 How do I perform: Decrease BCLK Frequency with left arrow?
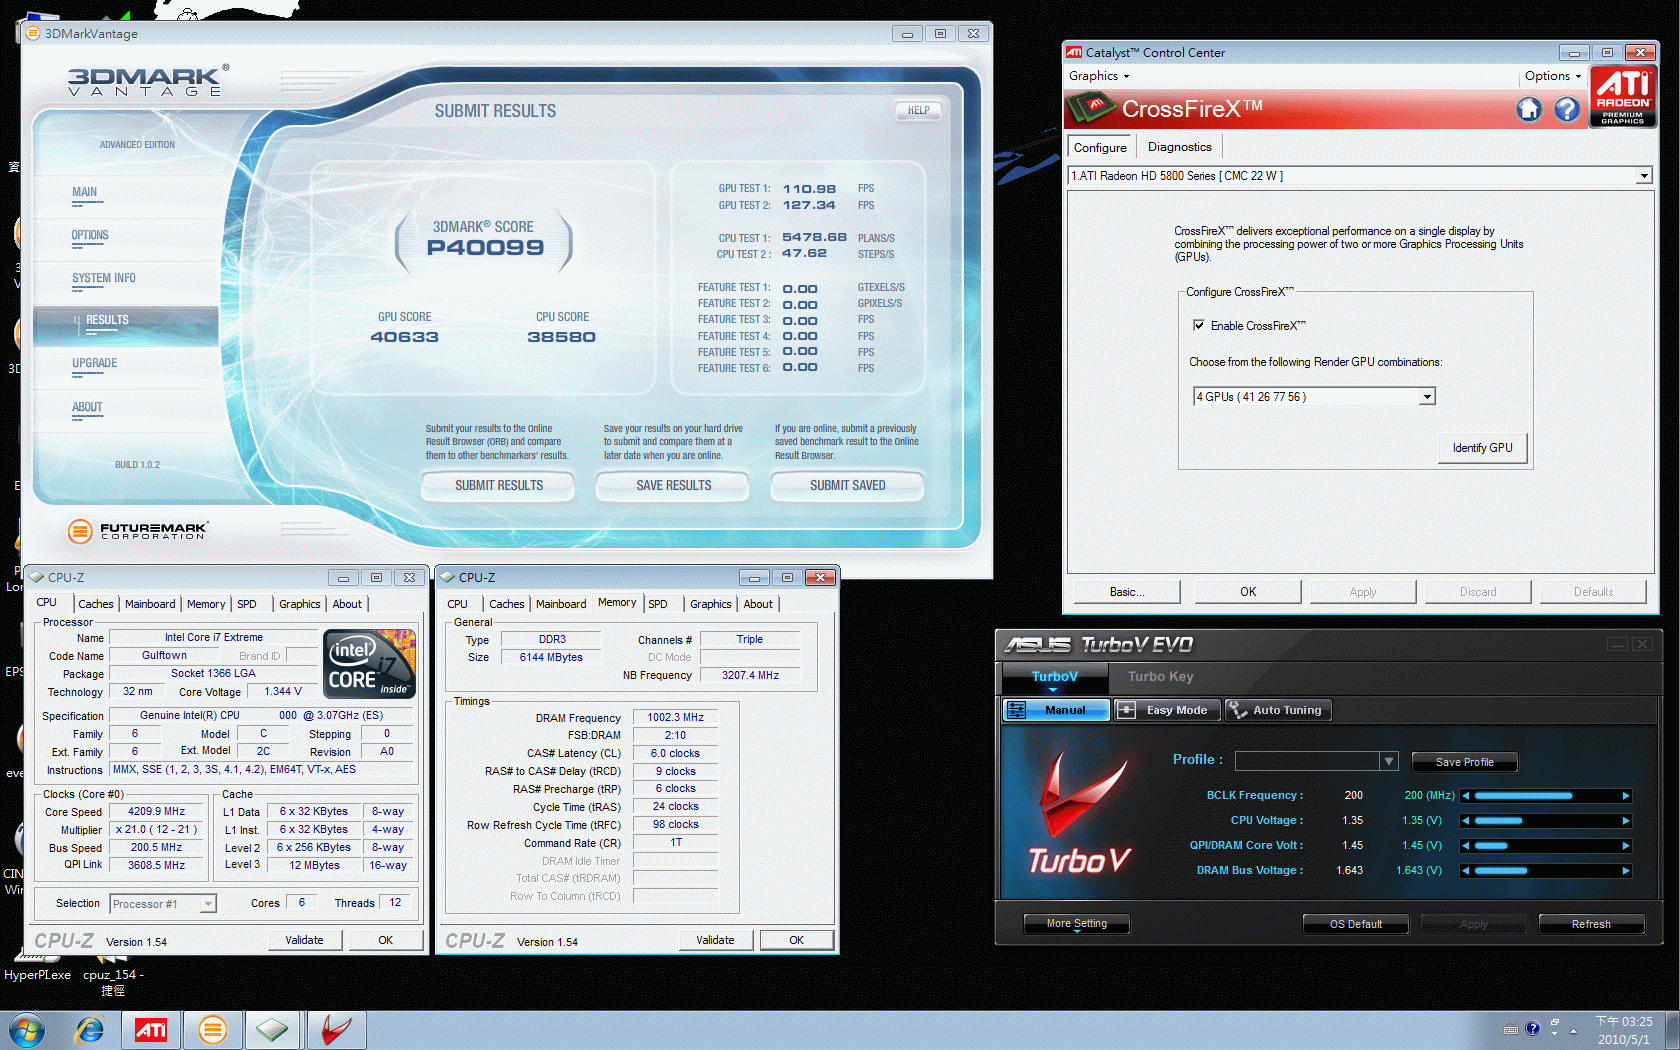[1466, 796]
